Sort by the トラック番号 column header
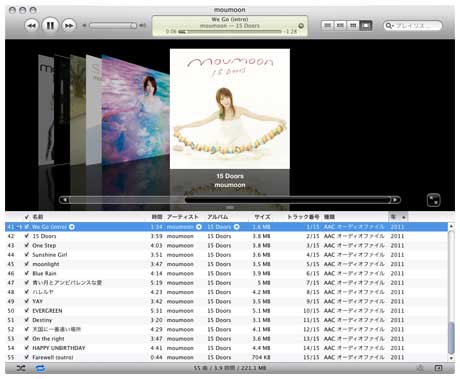Image resolution: width=460 pixels, height=379 pixels. [303, 217]
